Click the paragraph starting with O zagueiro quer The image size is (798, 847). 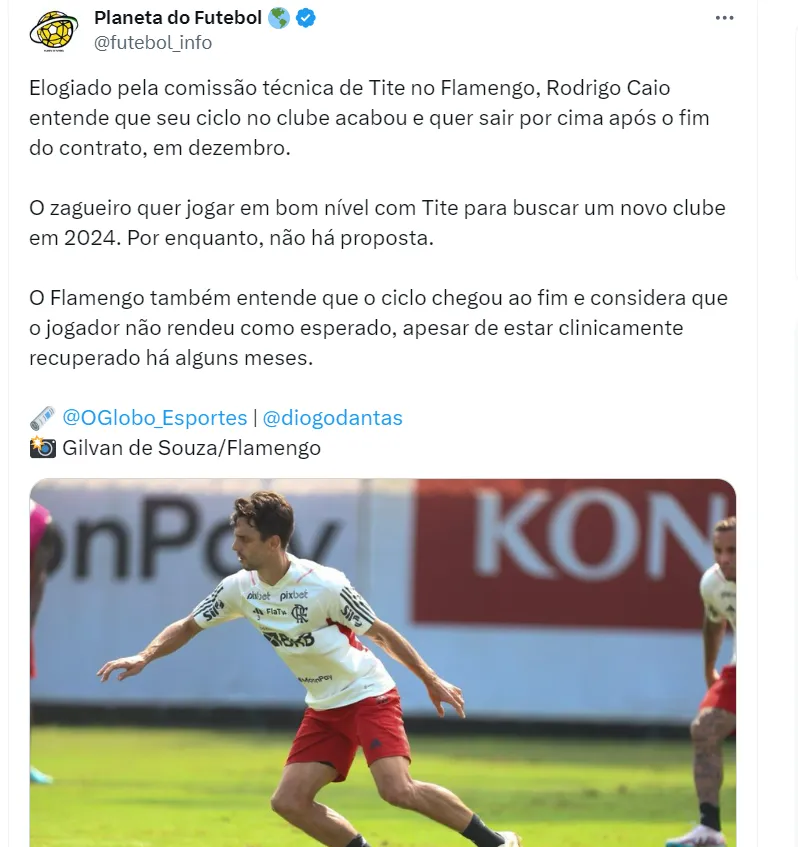[x=377, y=223]
